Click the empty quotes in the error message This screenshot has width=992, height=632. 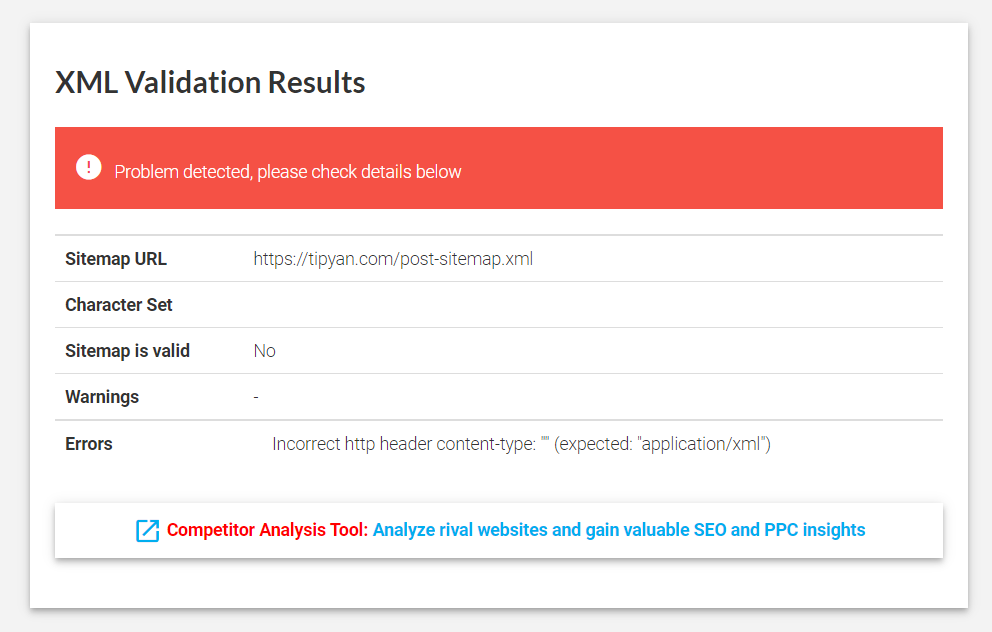coord(545,443)
